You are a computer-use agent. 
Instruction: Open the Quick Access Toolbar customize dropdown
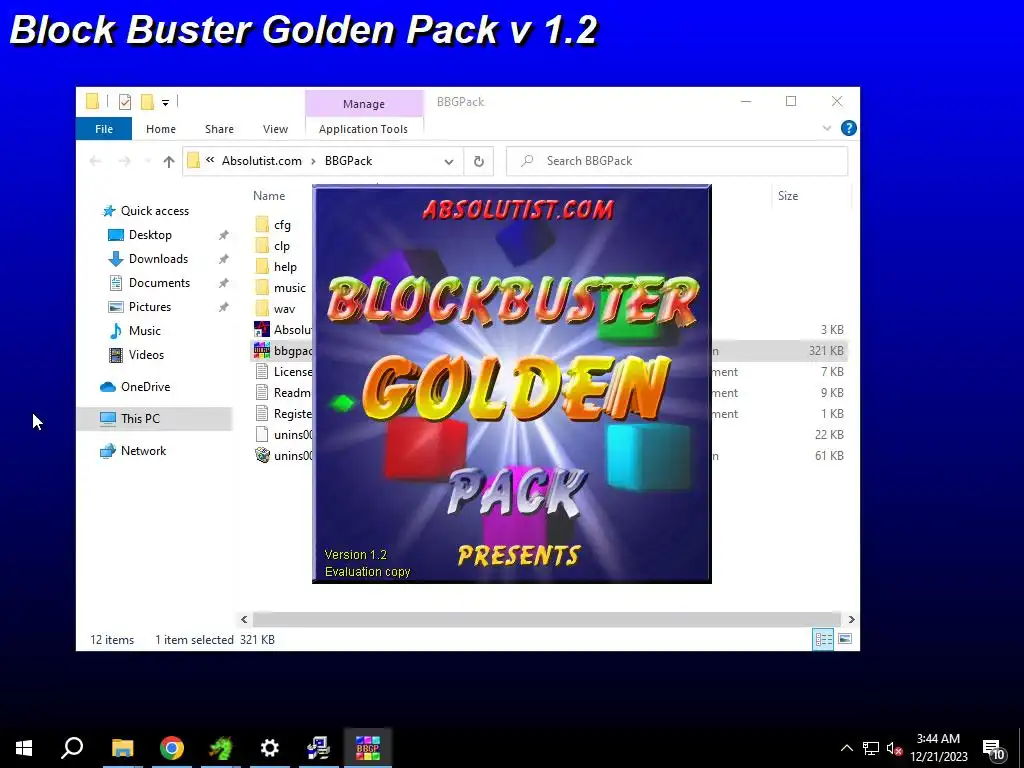165,102
